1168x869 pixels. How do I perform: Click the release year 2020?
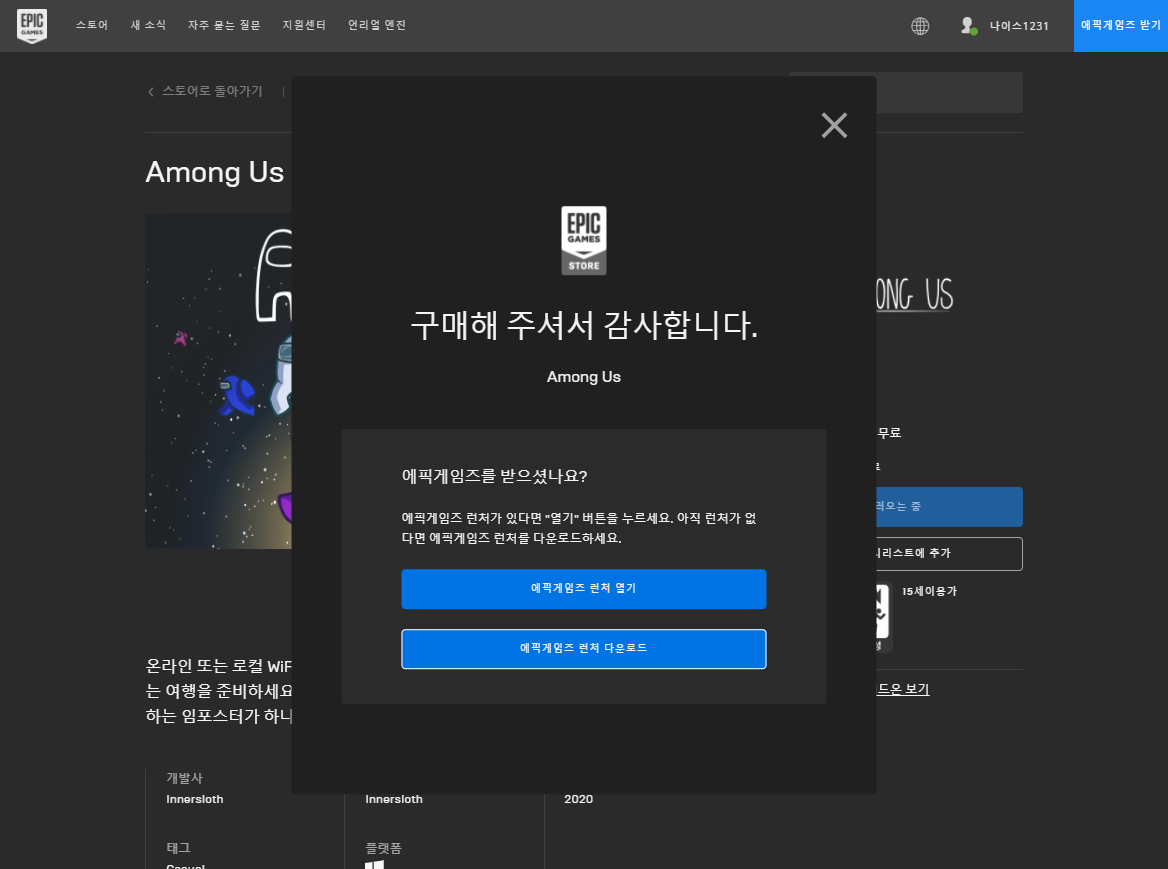point(578,799)
